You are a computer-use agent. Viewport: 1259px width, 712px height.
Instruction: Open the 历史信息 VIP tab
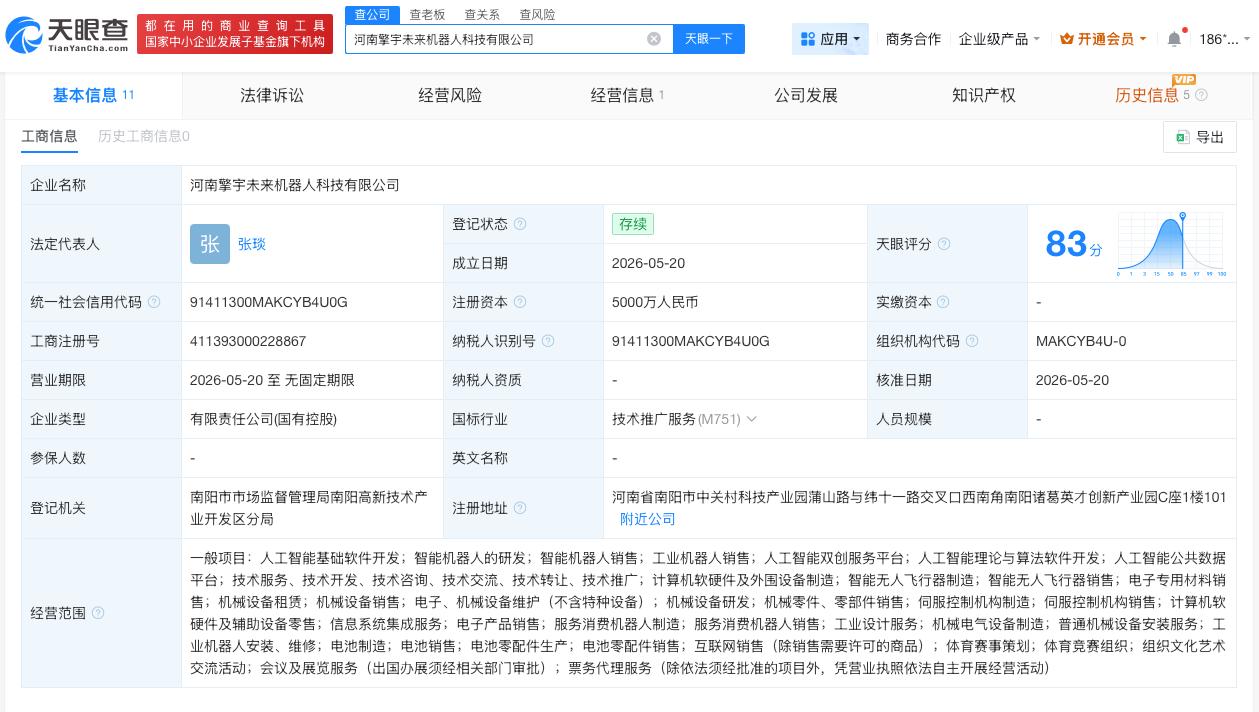click(x=1147, y=95)
